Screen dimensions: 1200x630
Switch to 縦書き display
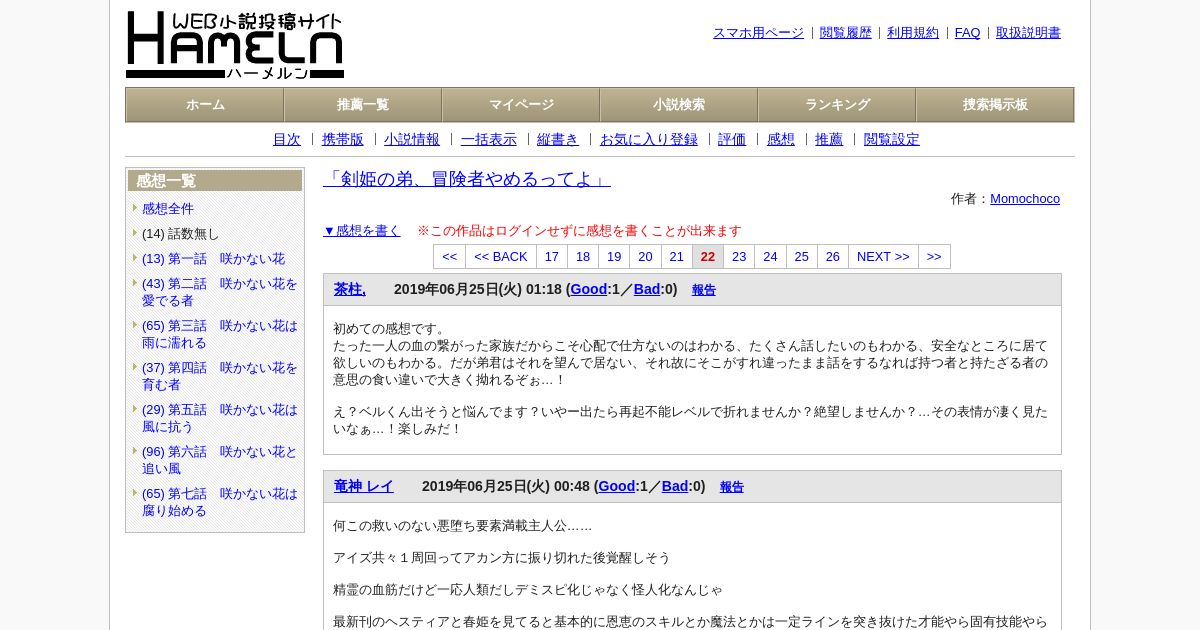coord(558,140)
